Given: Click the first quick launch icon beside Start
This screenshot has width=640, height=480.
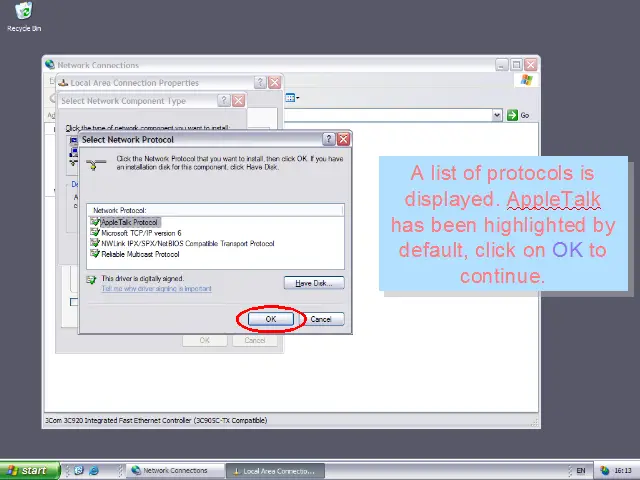Looking at the screenshot, I should (x=79, y=471).
